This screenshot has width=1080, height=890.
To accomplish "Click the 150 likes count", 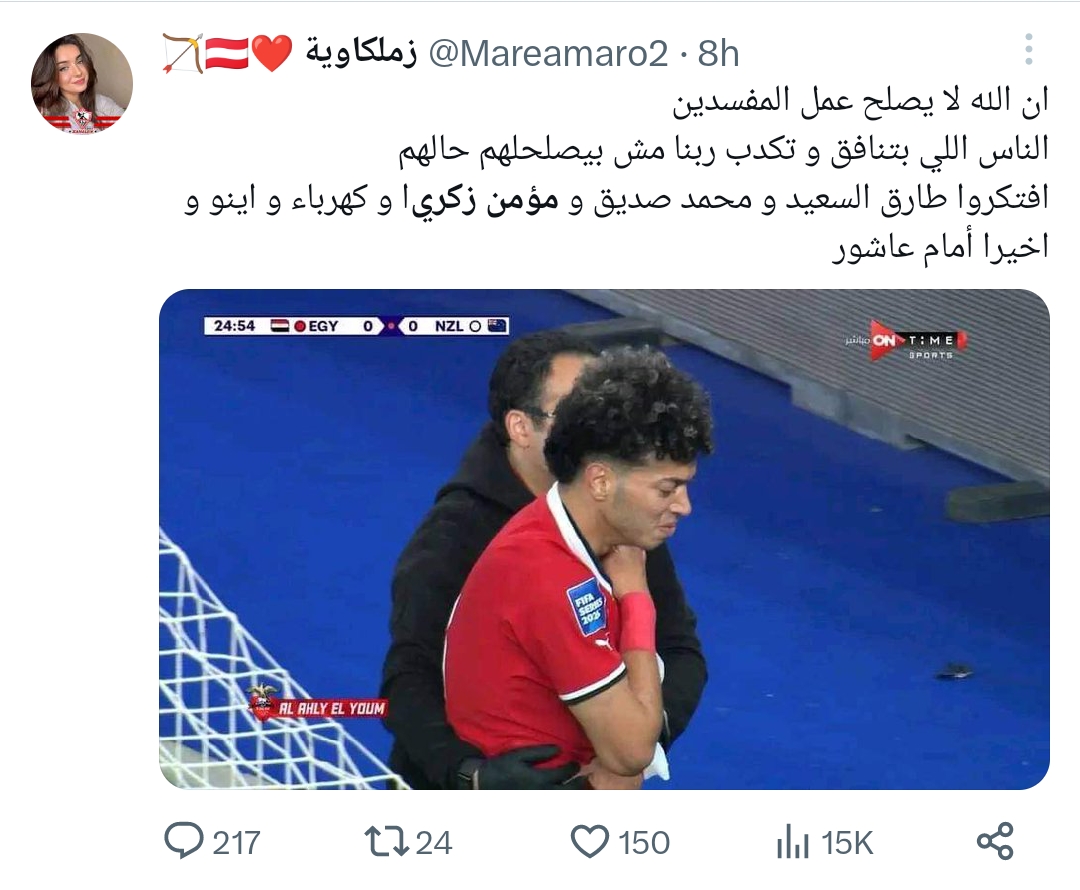I will pyautogui.click(x=643, y=843).
